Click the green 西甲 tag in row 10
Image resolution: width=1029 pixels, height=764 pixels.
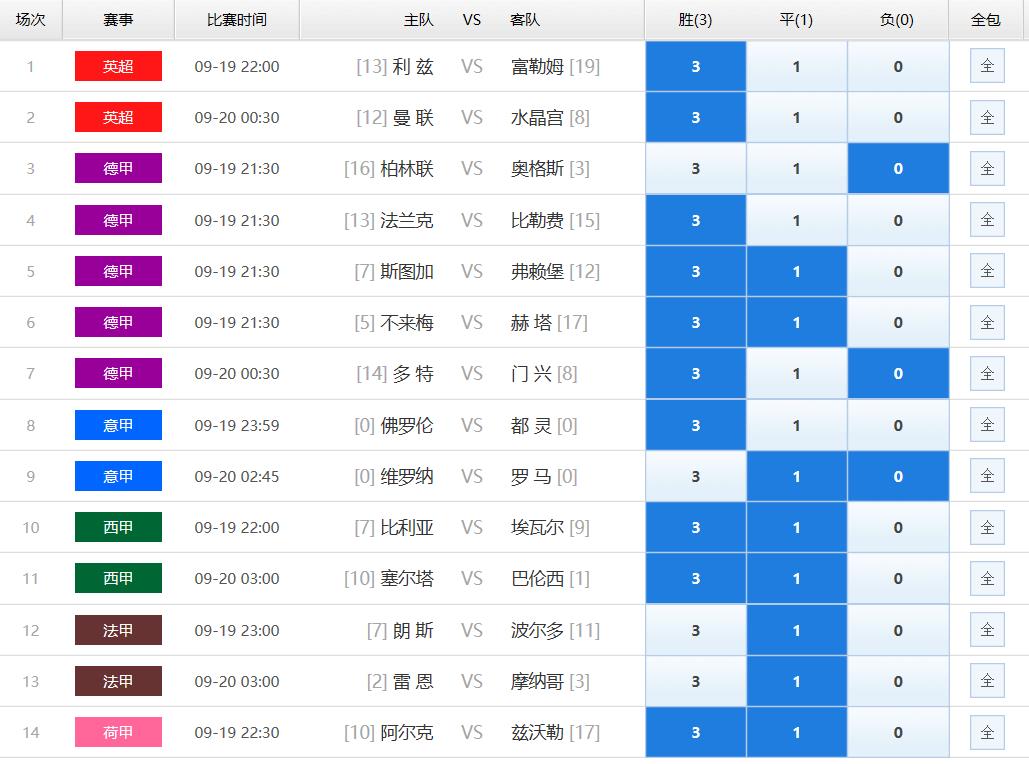[118, 528]
